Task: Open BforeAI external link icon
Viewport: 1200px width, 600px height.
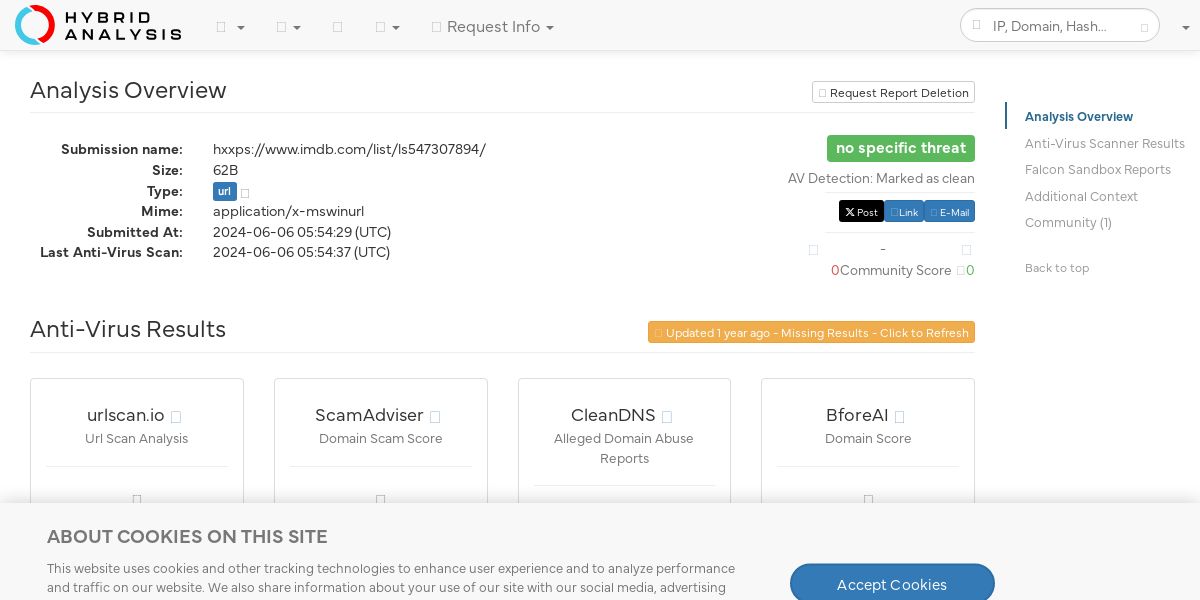Action: (x=899, y=417)
